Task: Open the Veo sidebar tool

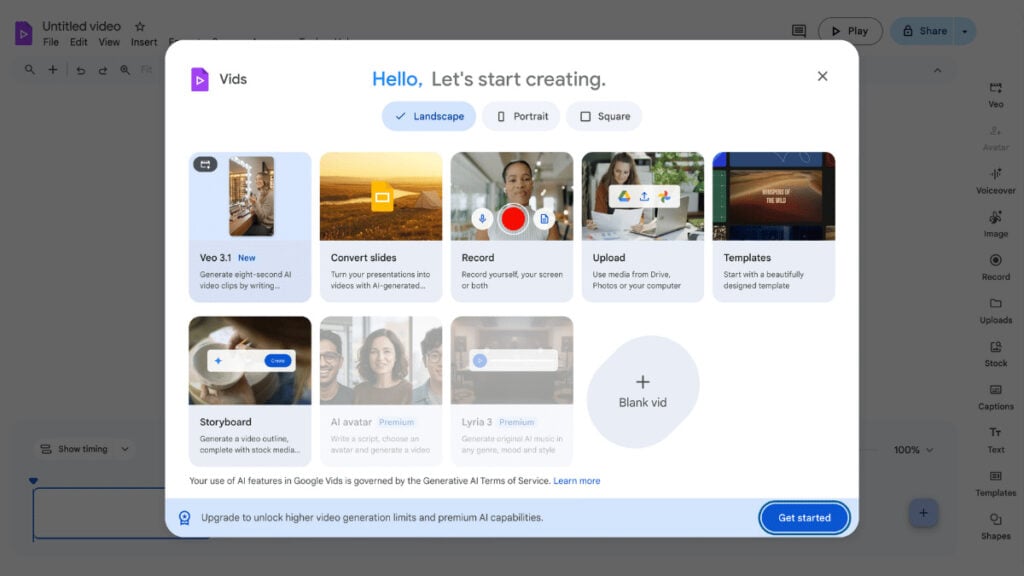Action: click(x=995, y=95)
